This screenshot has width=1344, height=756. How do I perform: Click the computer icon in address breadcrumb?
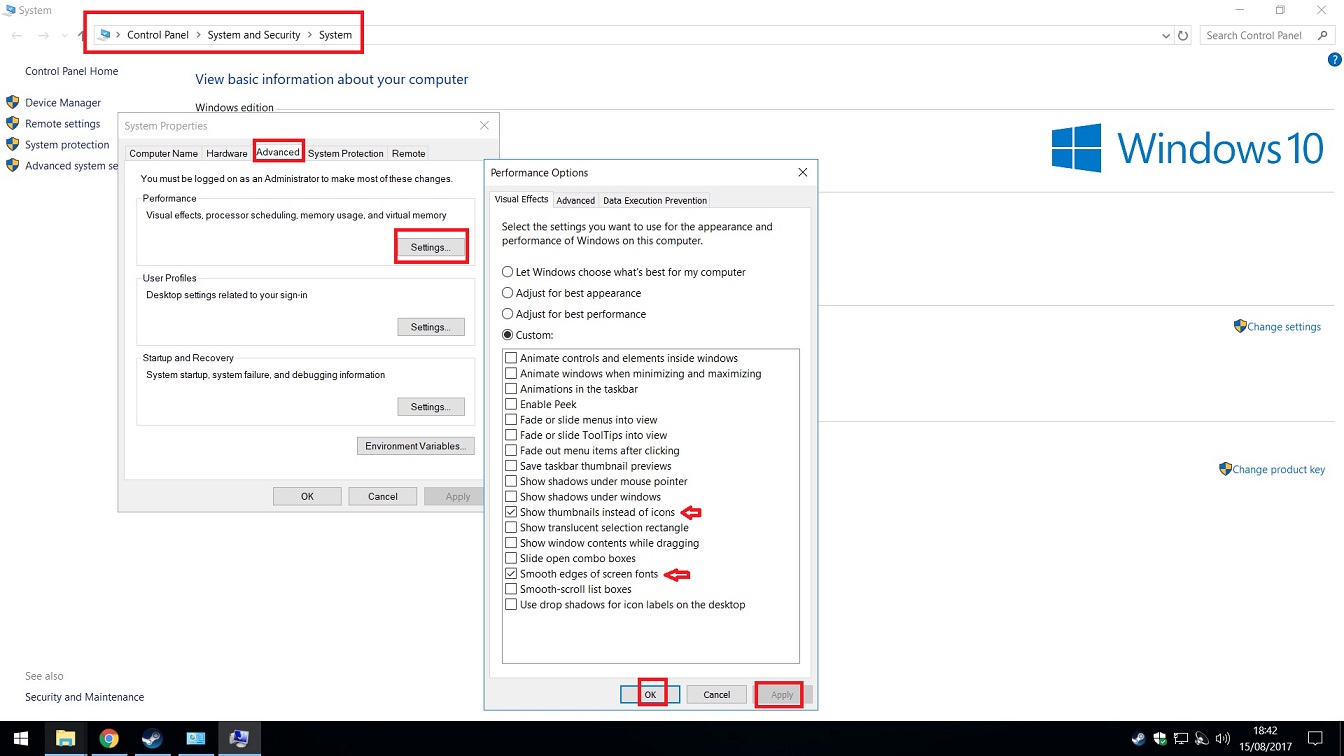pyautogui.click(x=105, y=35)
